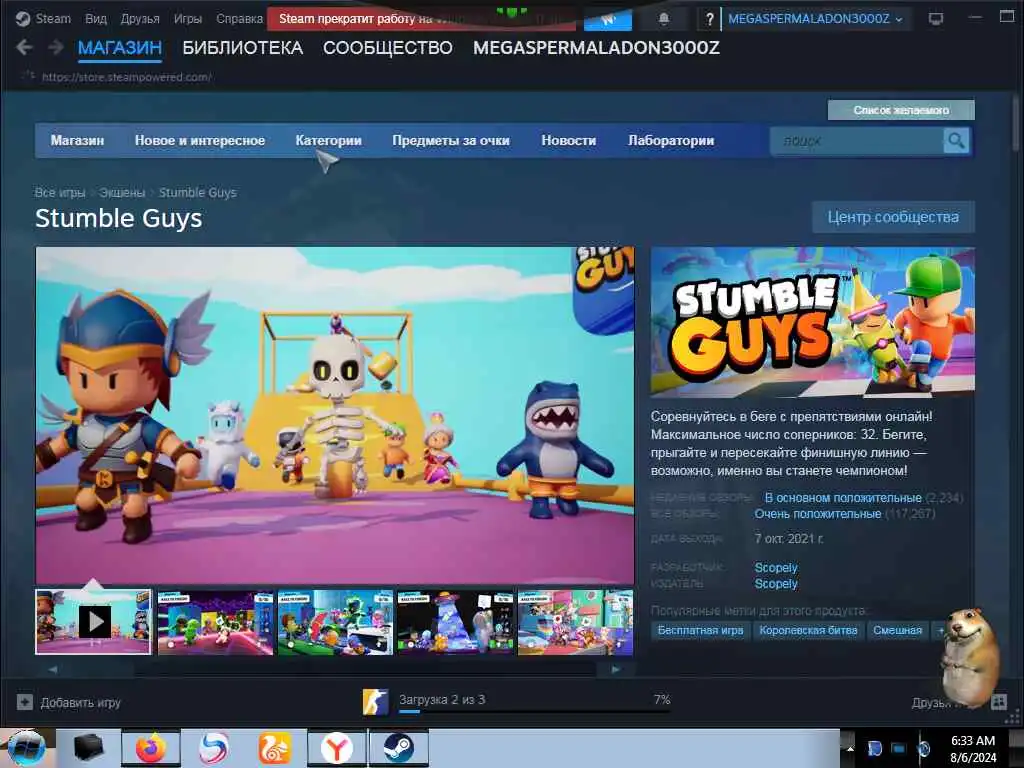The width and height of the screenshot is (1024, 768).
Task: Expand Новое и интересное menu
Action: (x=200, y=140)
